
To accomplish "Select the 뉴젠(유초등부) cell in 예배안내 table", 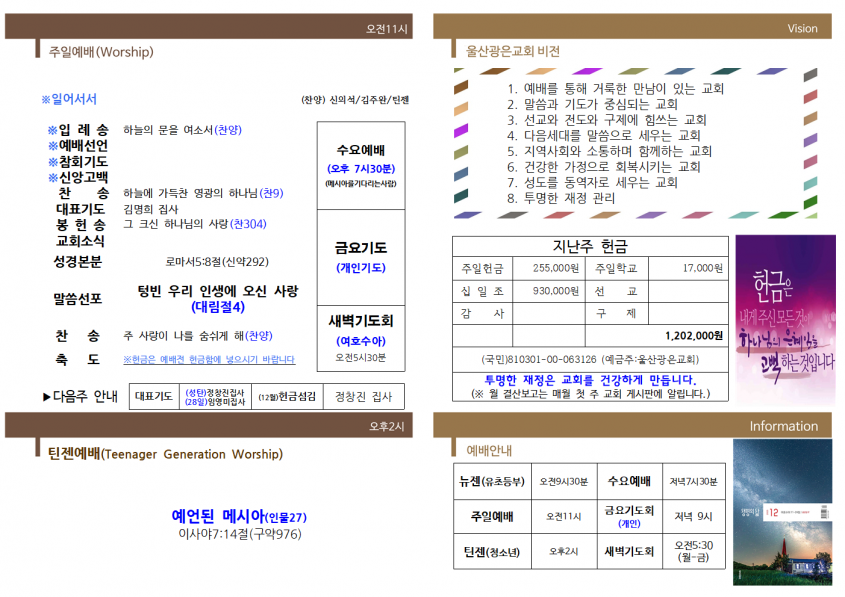I will (492, 481).
